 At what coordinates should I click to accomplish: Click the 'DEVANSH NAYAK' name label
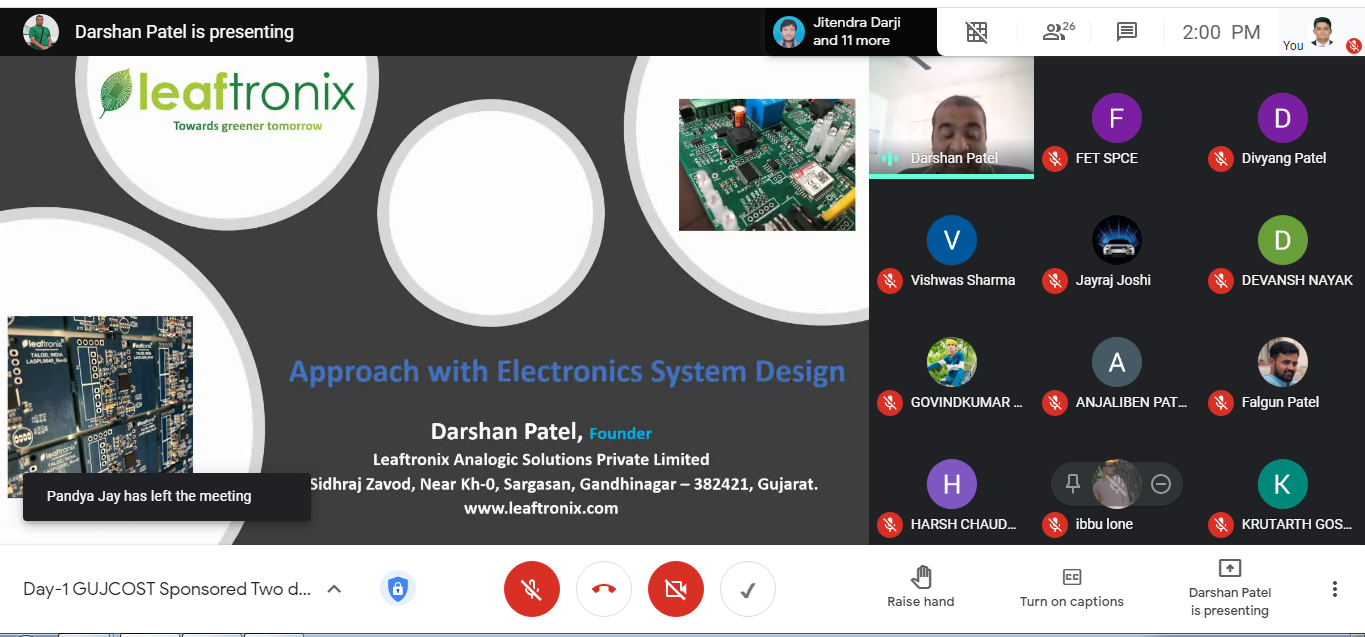[x=1297, y=280]
